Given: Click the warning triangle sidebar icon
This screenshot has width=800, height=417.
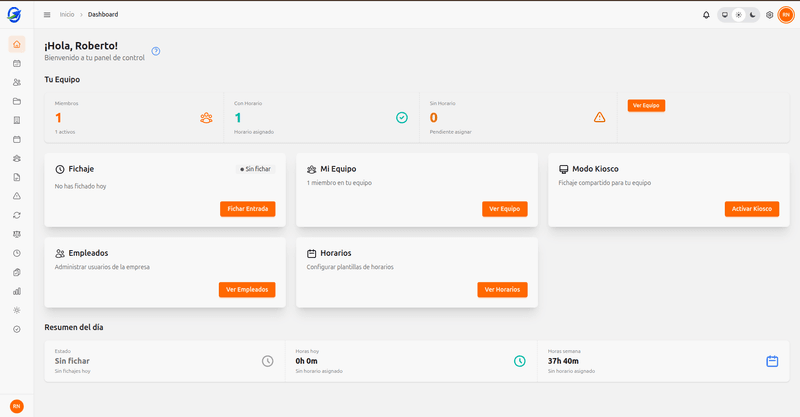Looking at the screenshot, I should [16, 196].
